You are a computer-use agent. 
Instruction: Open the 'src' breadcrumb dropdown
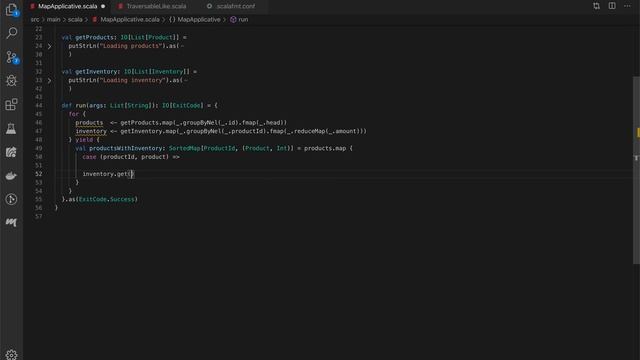click(35, 20)
